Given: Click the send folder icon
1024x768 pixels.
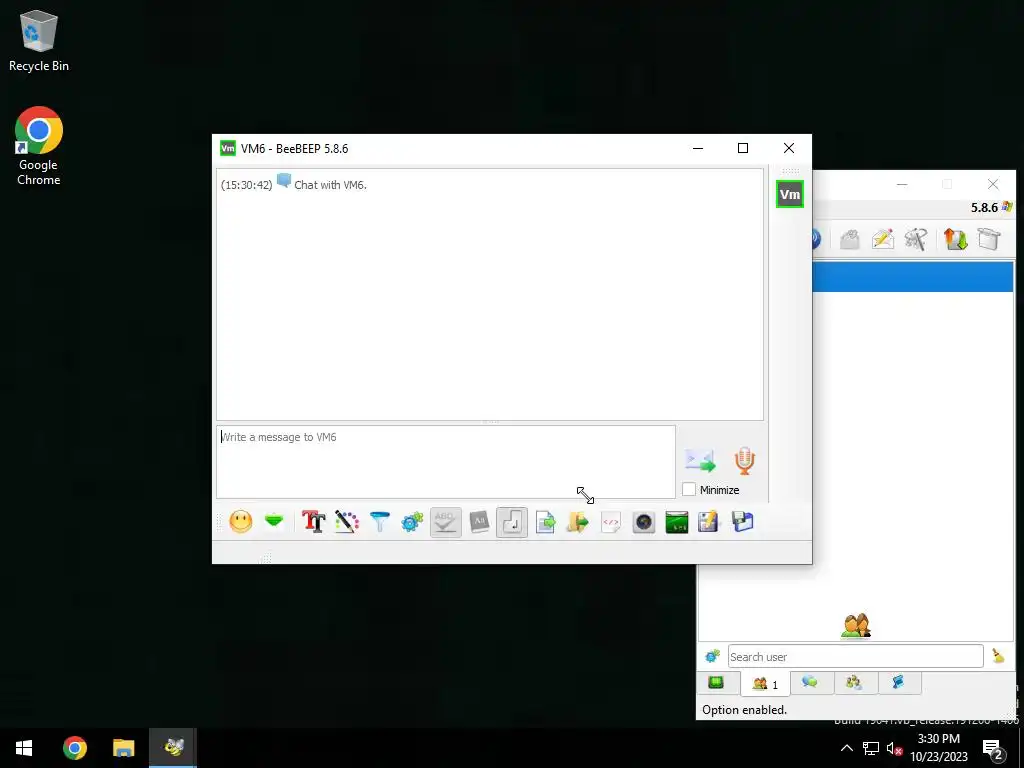Looking at the screenshot, I should point(578,522).
